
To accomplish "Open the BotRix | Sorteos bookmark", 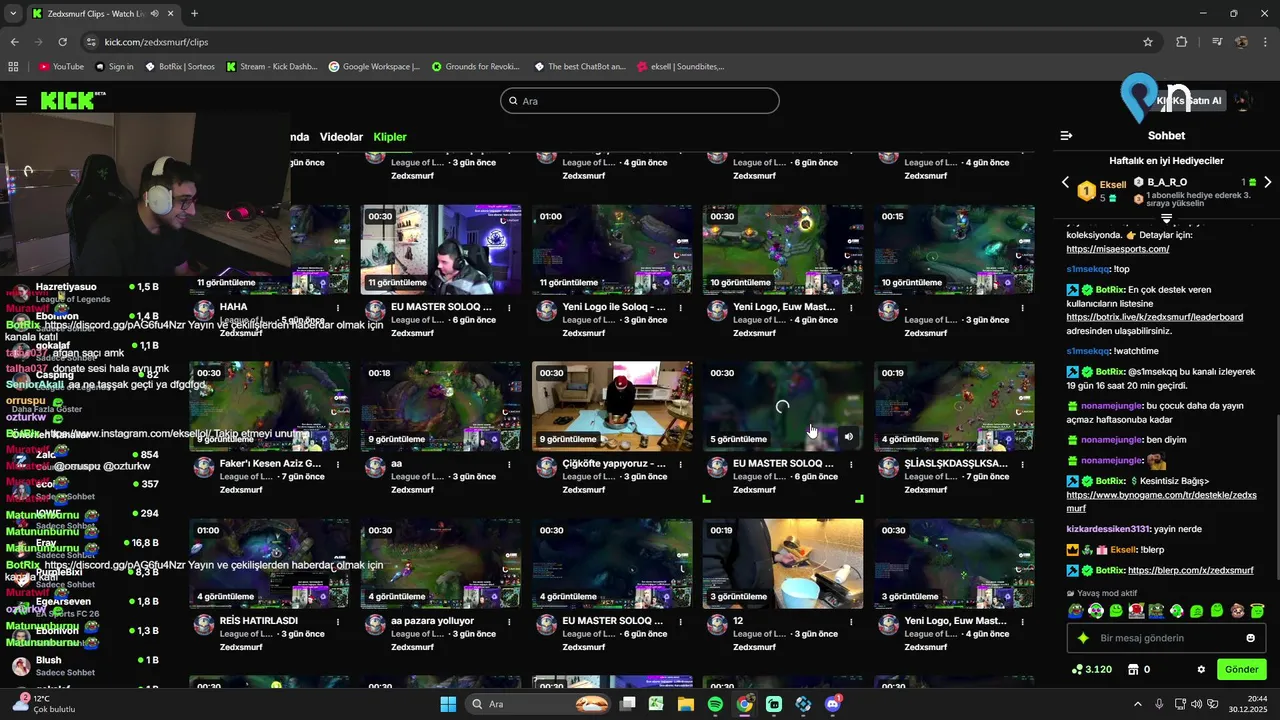I will 180,67.
